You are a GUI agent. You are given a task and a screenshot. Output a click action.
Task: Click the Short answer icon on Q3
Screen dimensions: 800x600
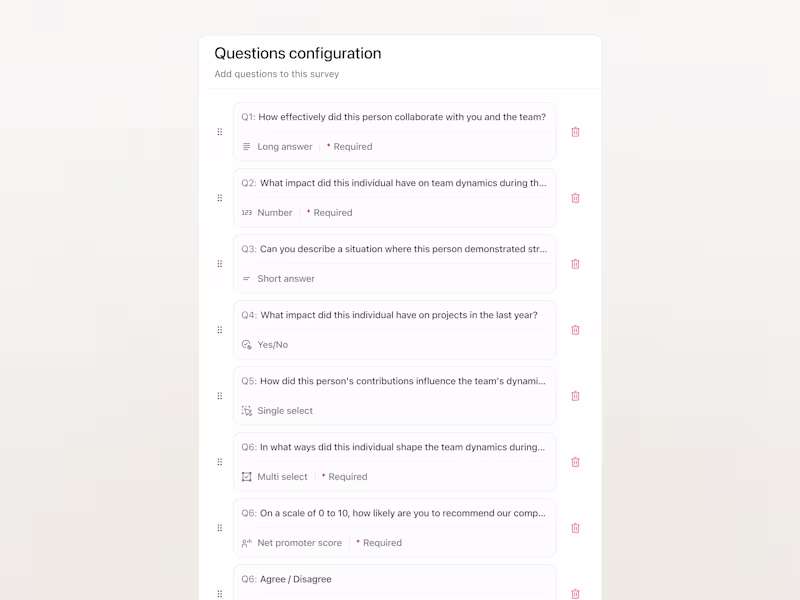246,278
